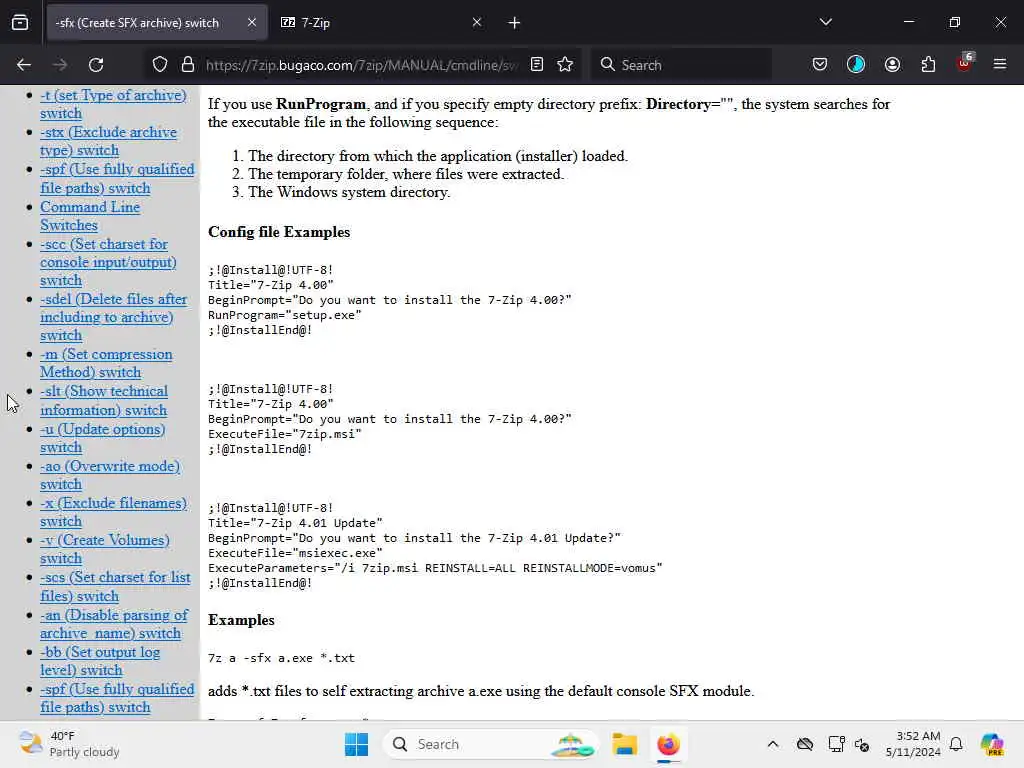Viewport: 1024px width, 768px height.
Task: Open the Extensions puzzle piece menu
Action: (929, 65)
